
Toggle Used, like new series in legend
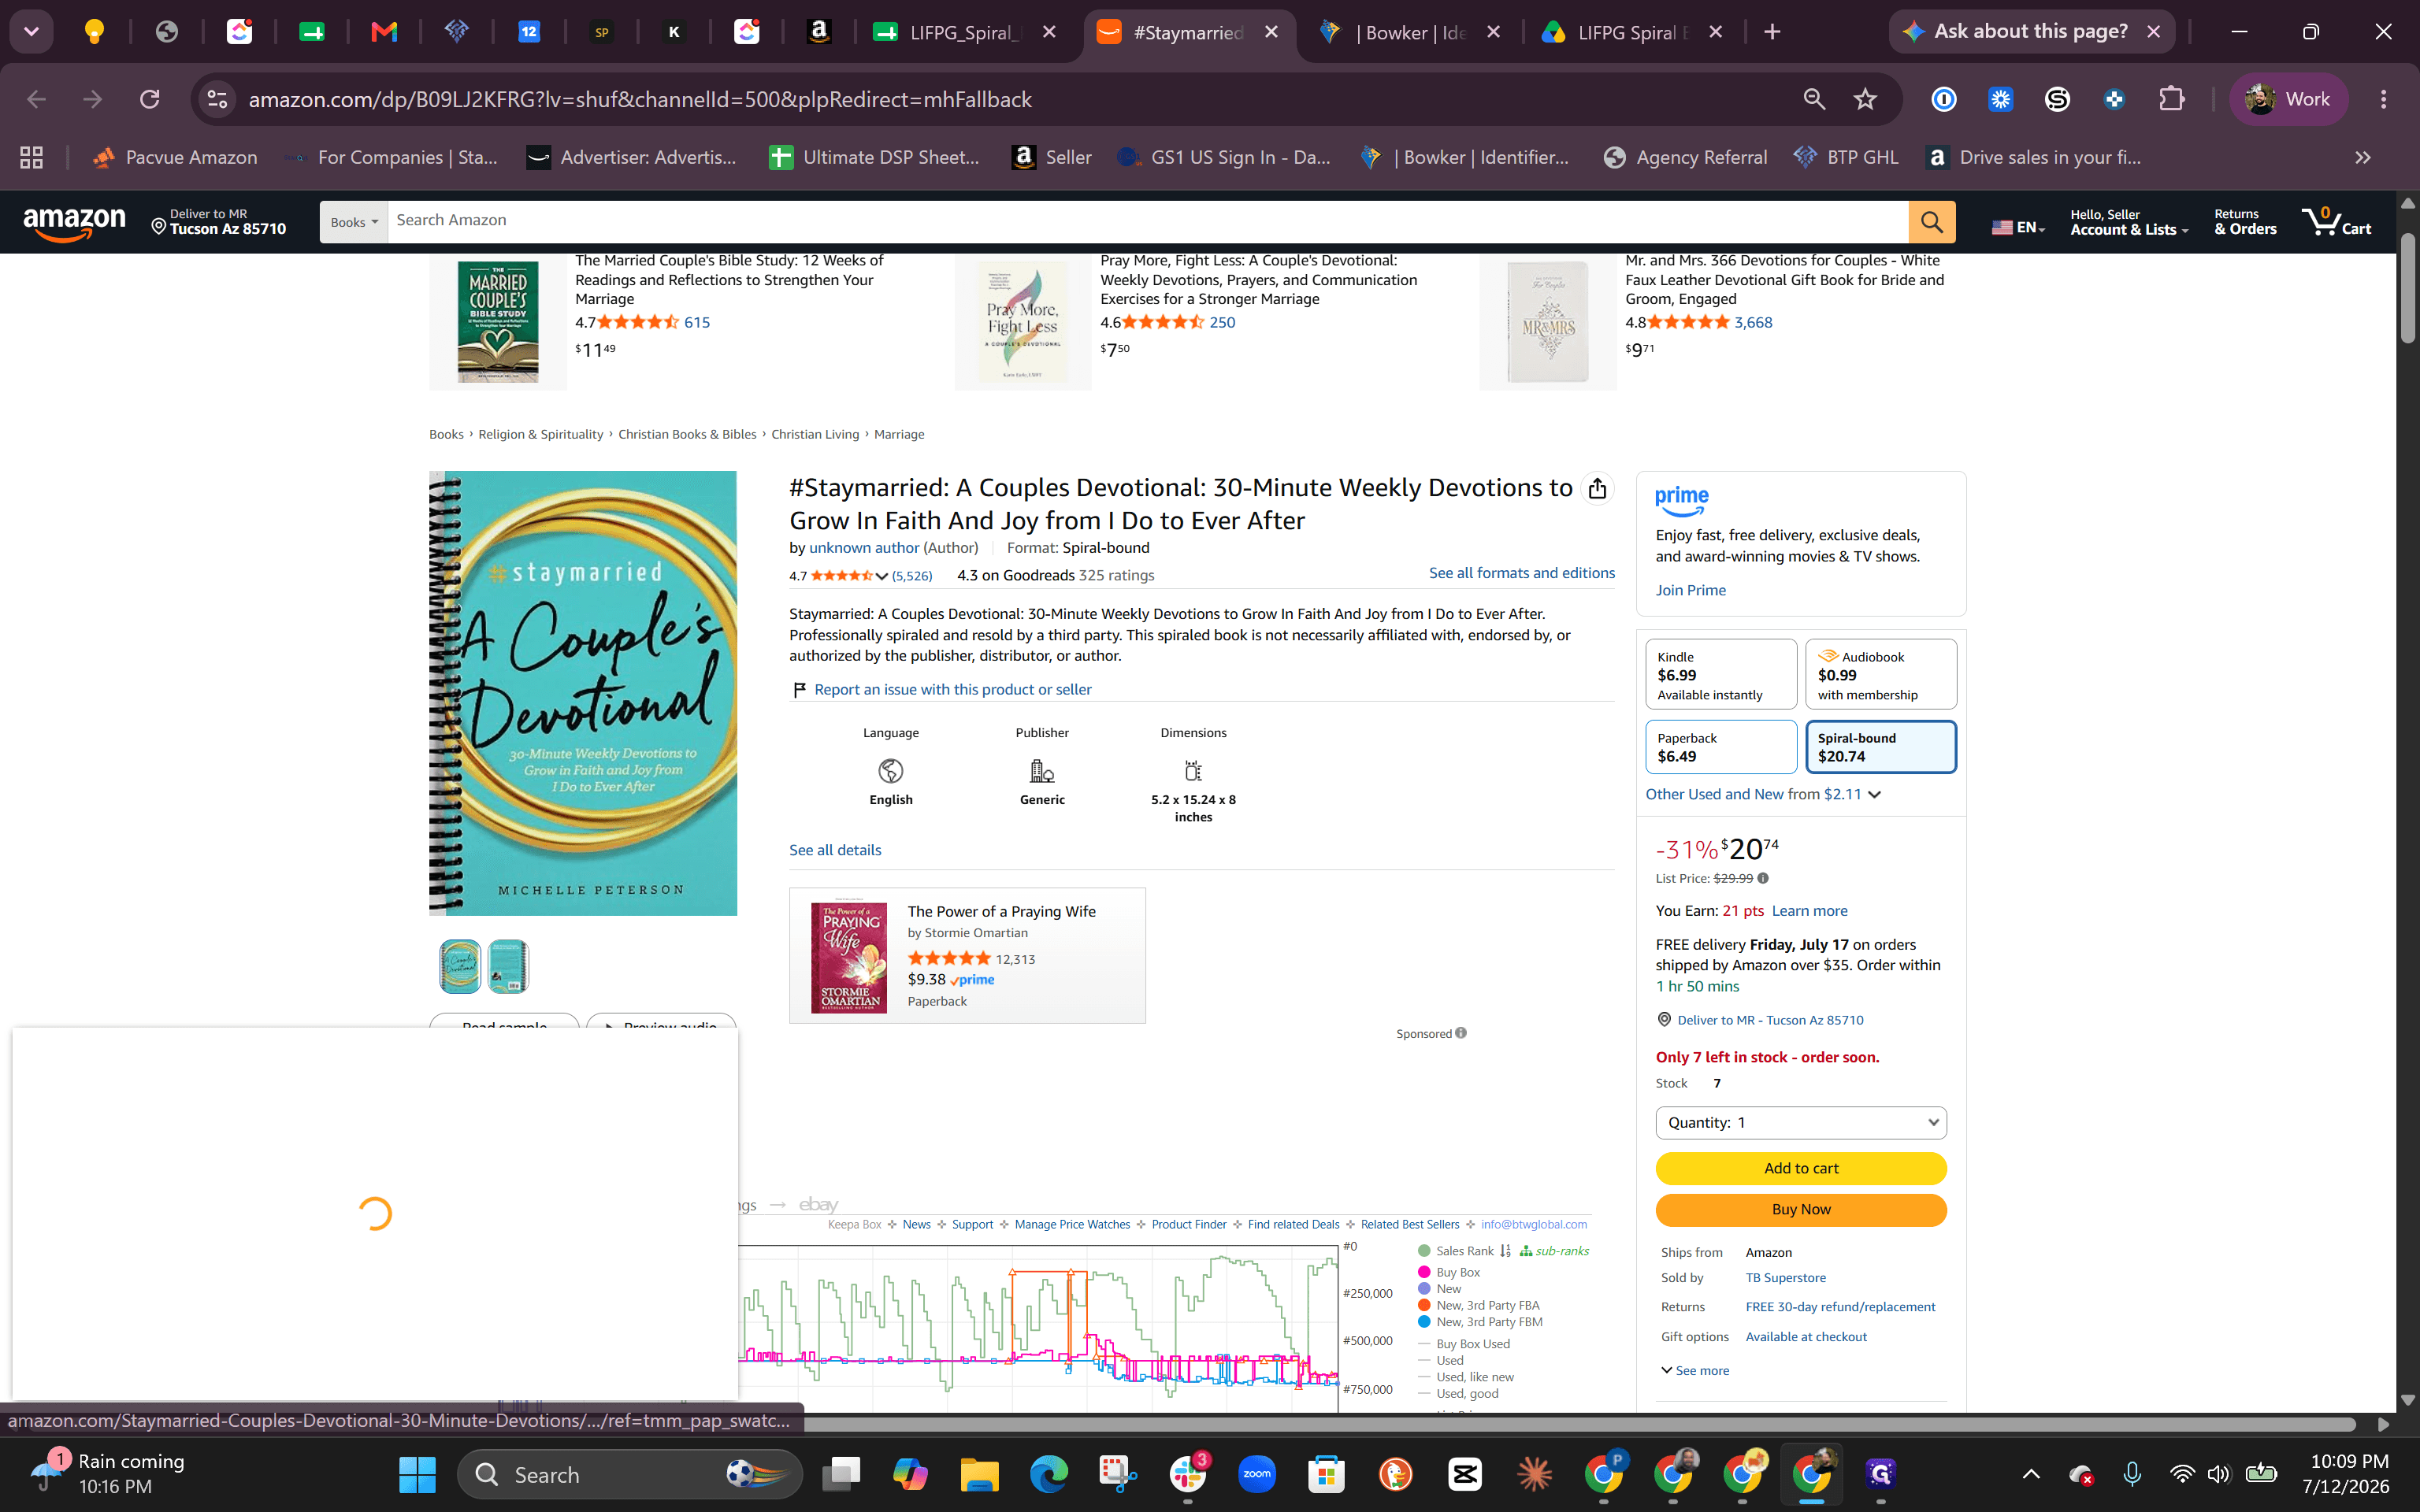1466,1377
